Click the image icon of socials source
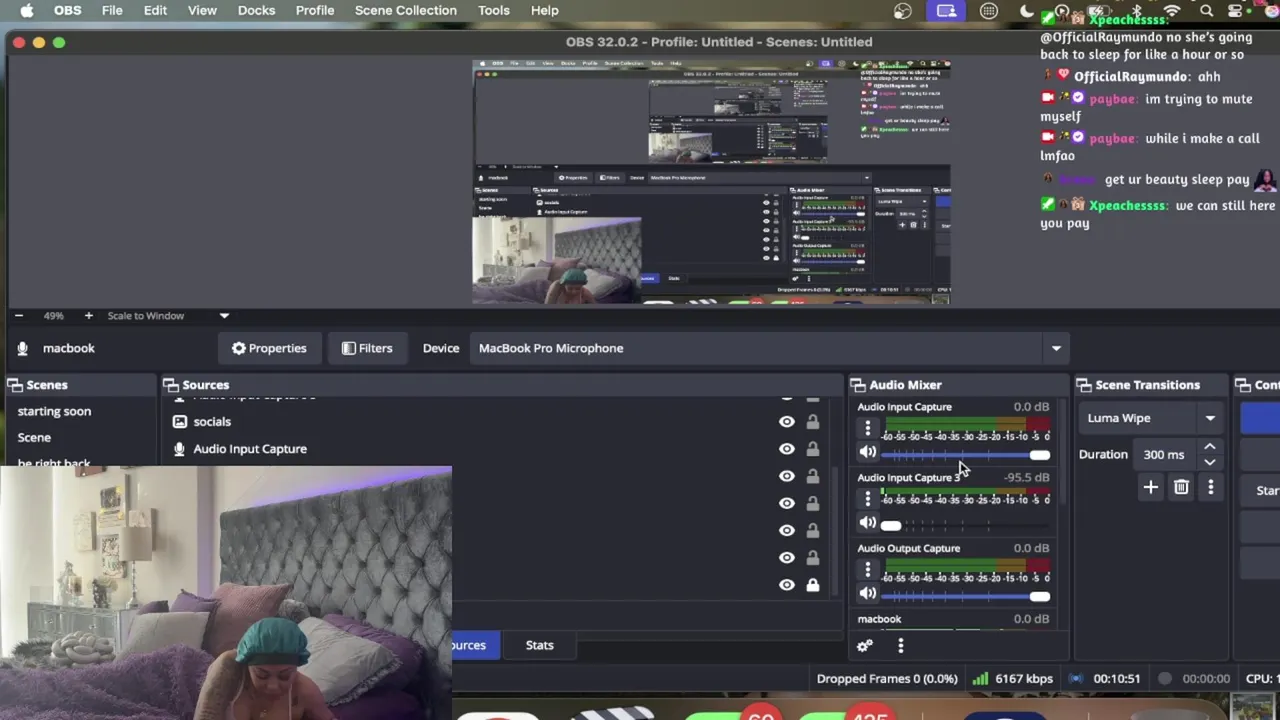Image resolution: width=1280 pixels, height=720 pixels. tap(180, 422)
